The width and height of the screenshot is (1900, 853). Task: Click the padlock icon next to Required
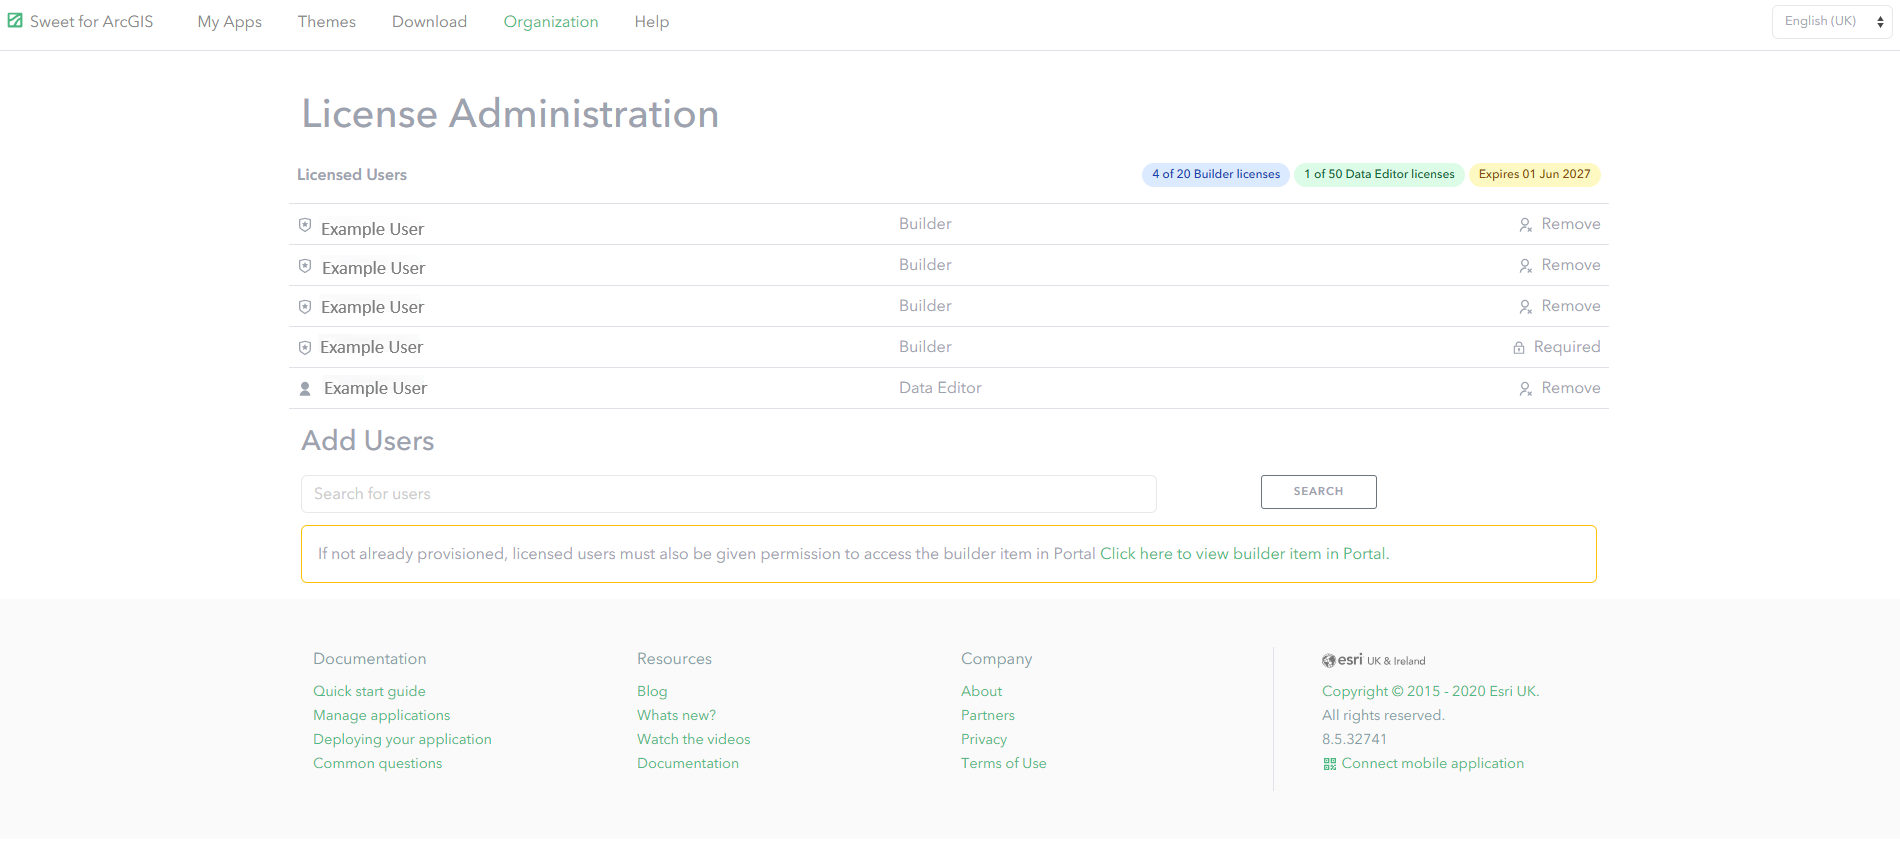[1519, 348]
